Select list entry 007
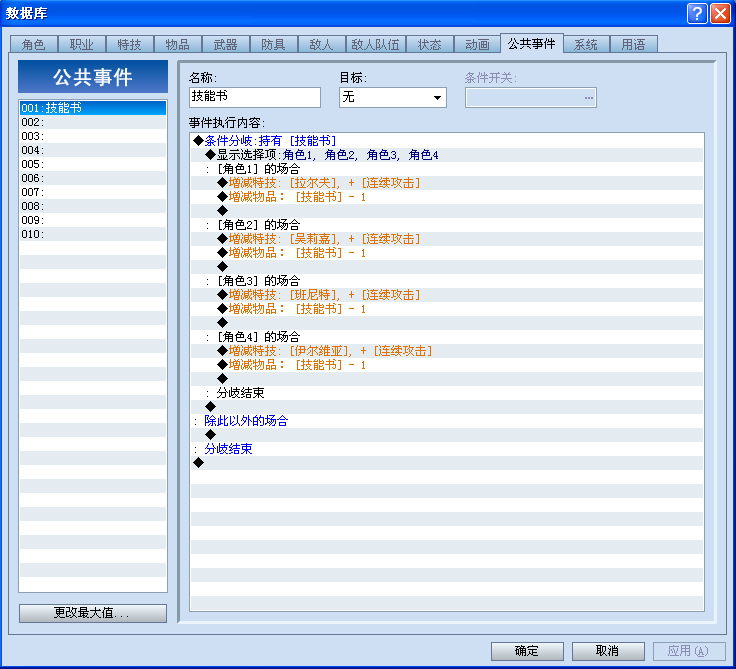 tap(93, 192)
